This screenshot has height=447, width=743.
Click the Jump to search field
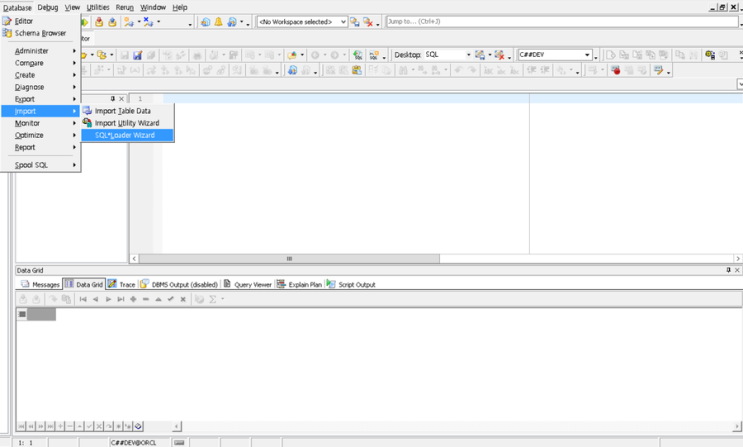[x=562, y=22]
